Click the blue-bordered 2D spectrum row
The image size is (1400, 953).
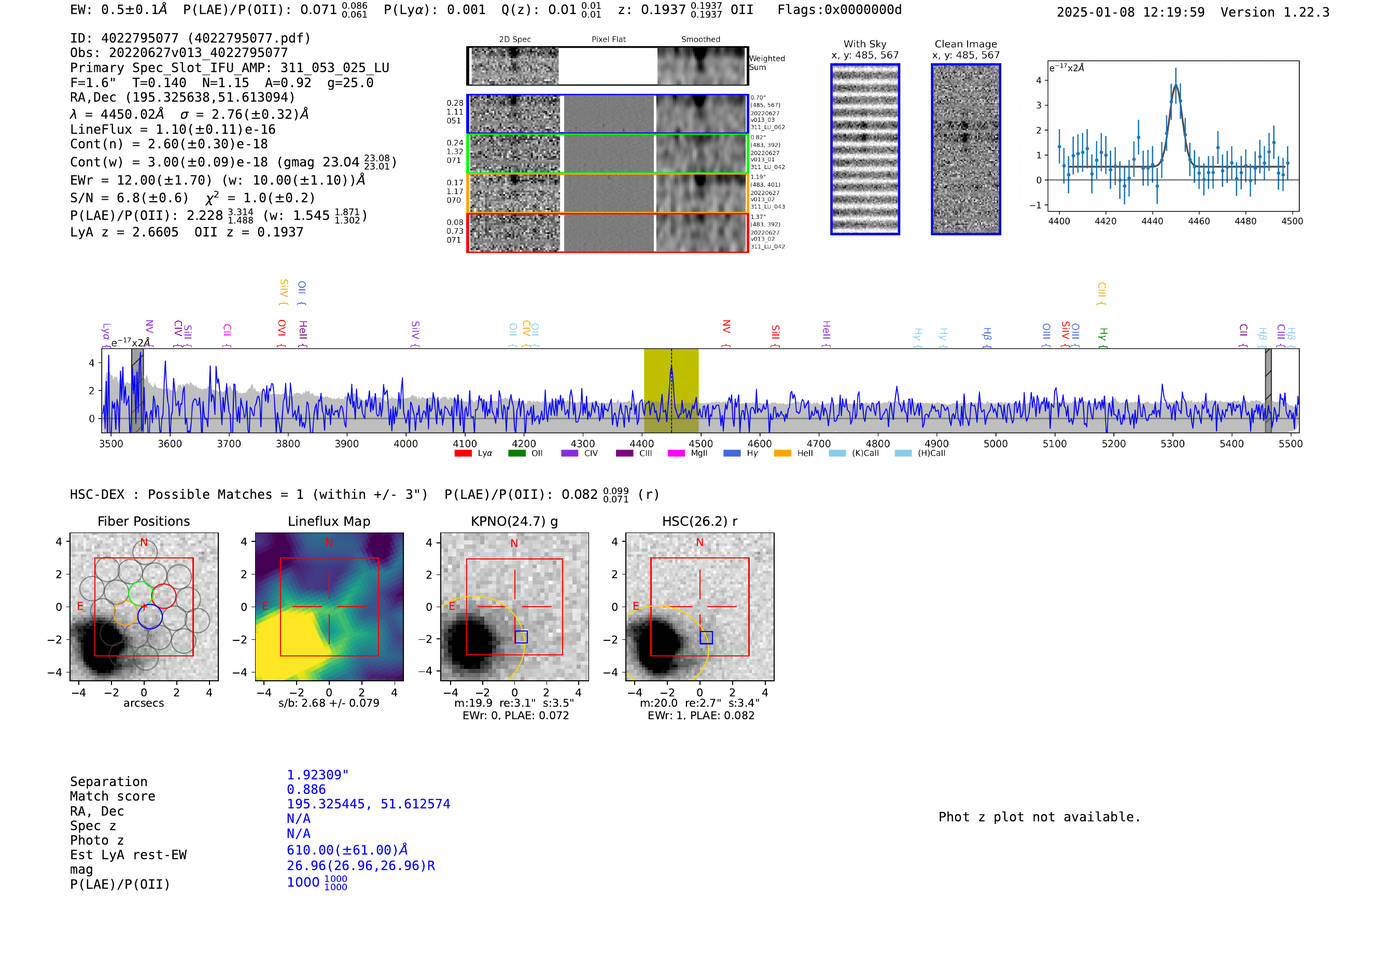coord(608,114)
